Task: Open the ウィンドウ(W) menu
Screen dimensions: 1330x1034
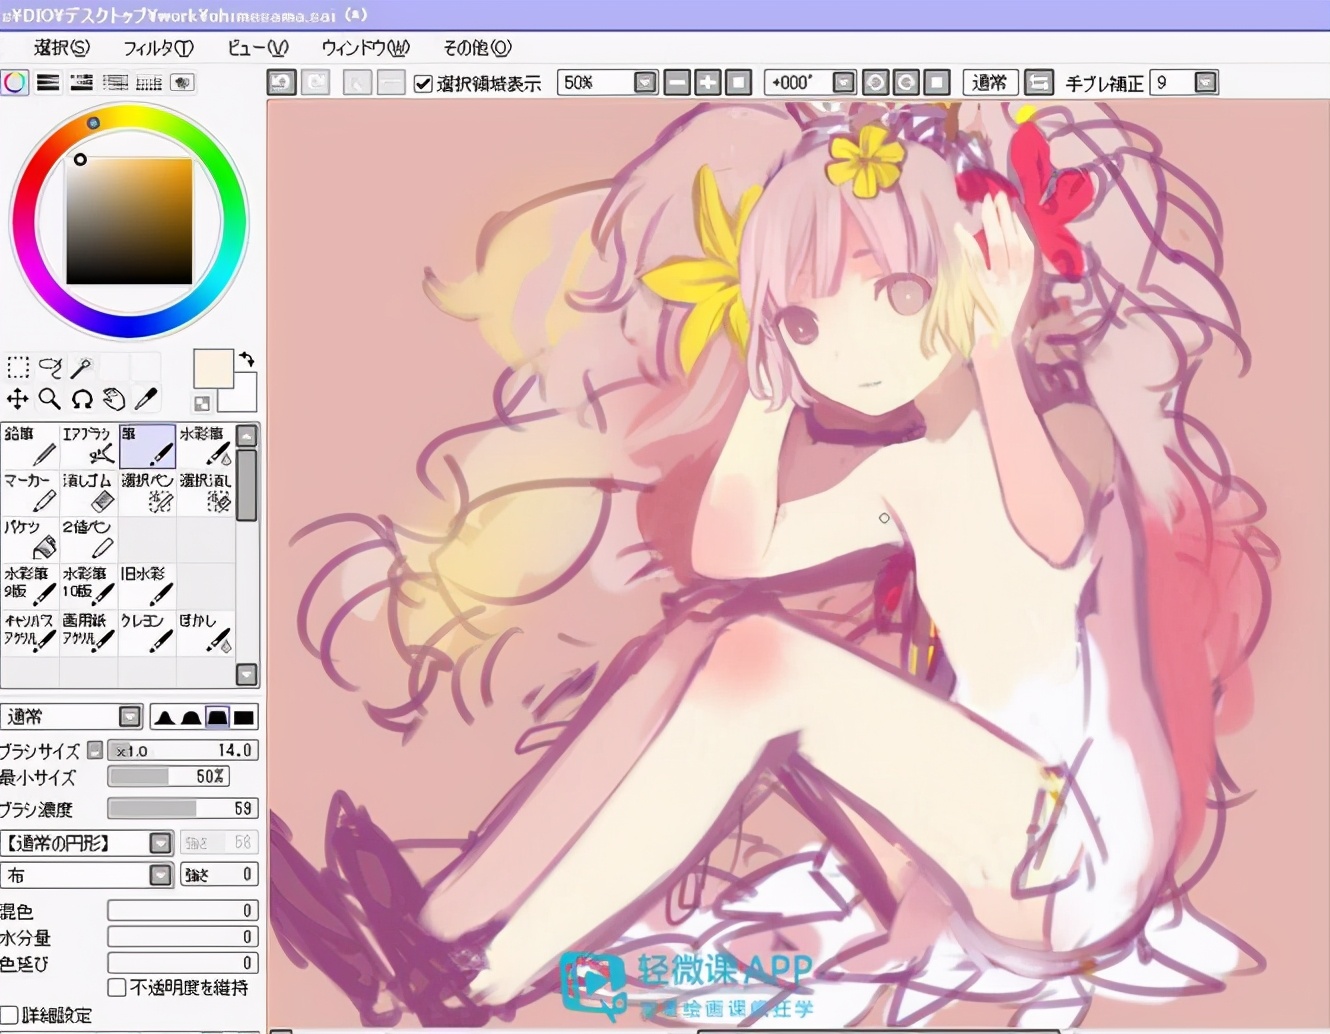Action: click(365, 48)
